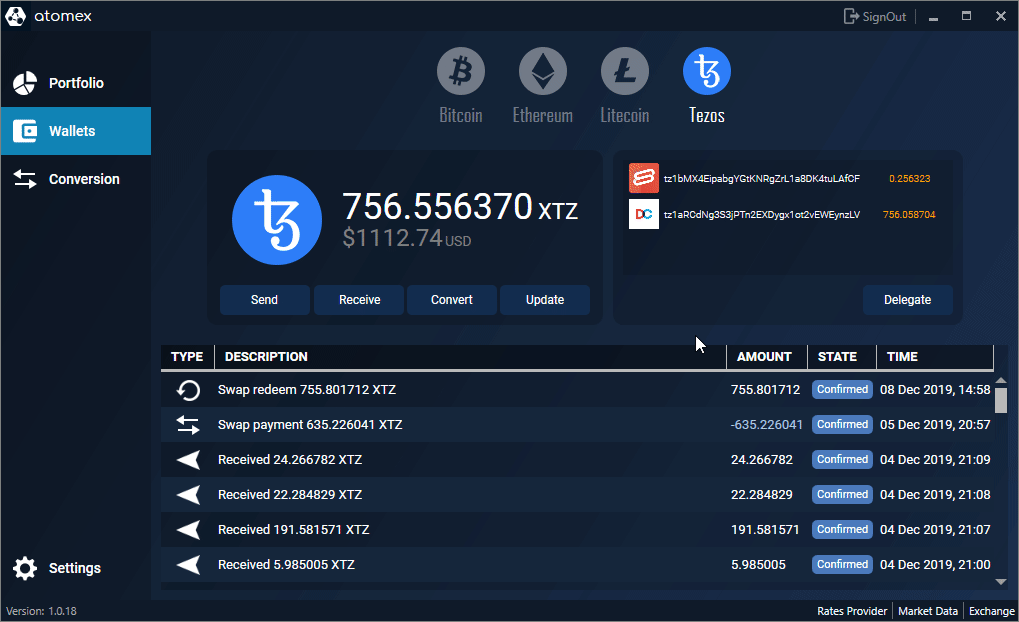1019x622 pixels.
Task: Sign out of the account
Action: click(875, 16)
